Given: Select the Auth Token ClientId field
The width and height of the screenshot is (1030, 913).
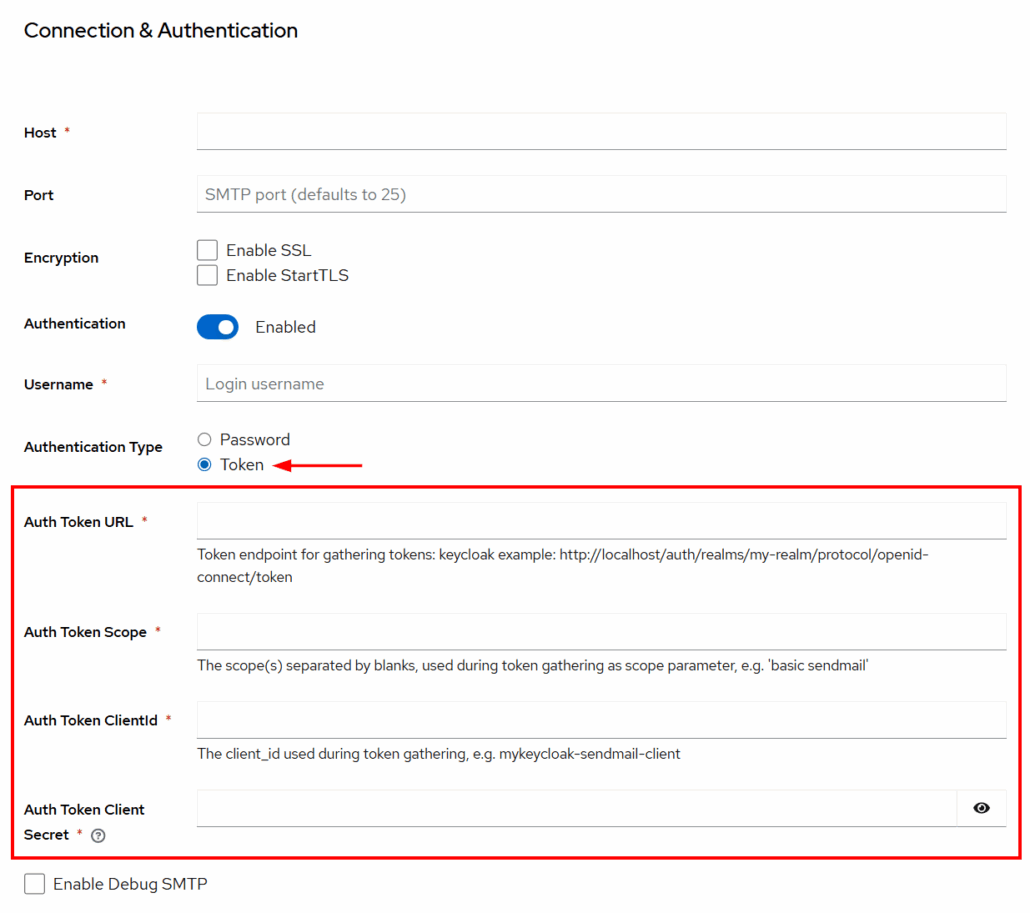Looking at the screenshot, I should coord(601,719).
